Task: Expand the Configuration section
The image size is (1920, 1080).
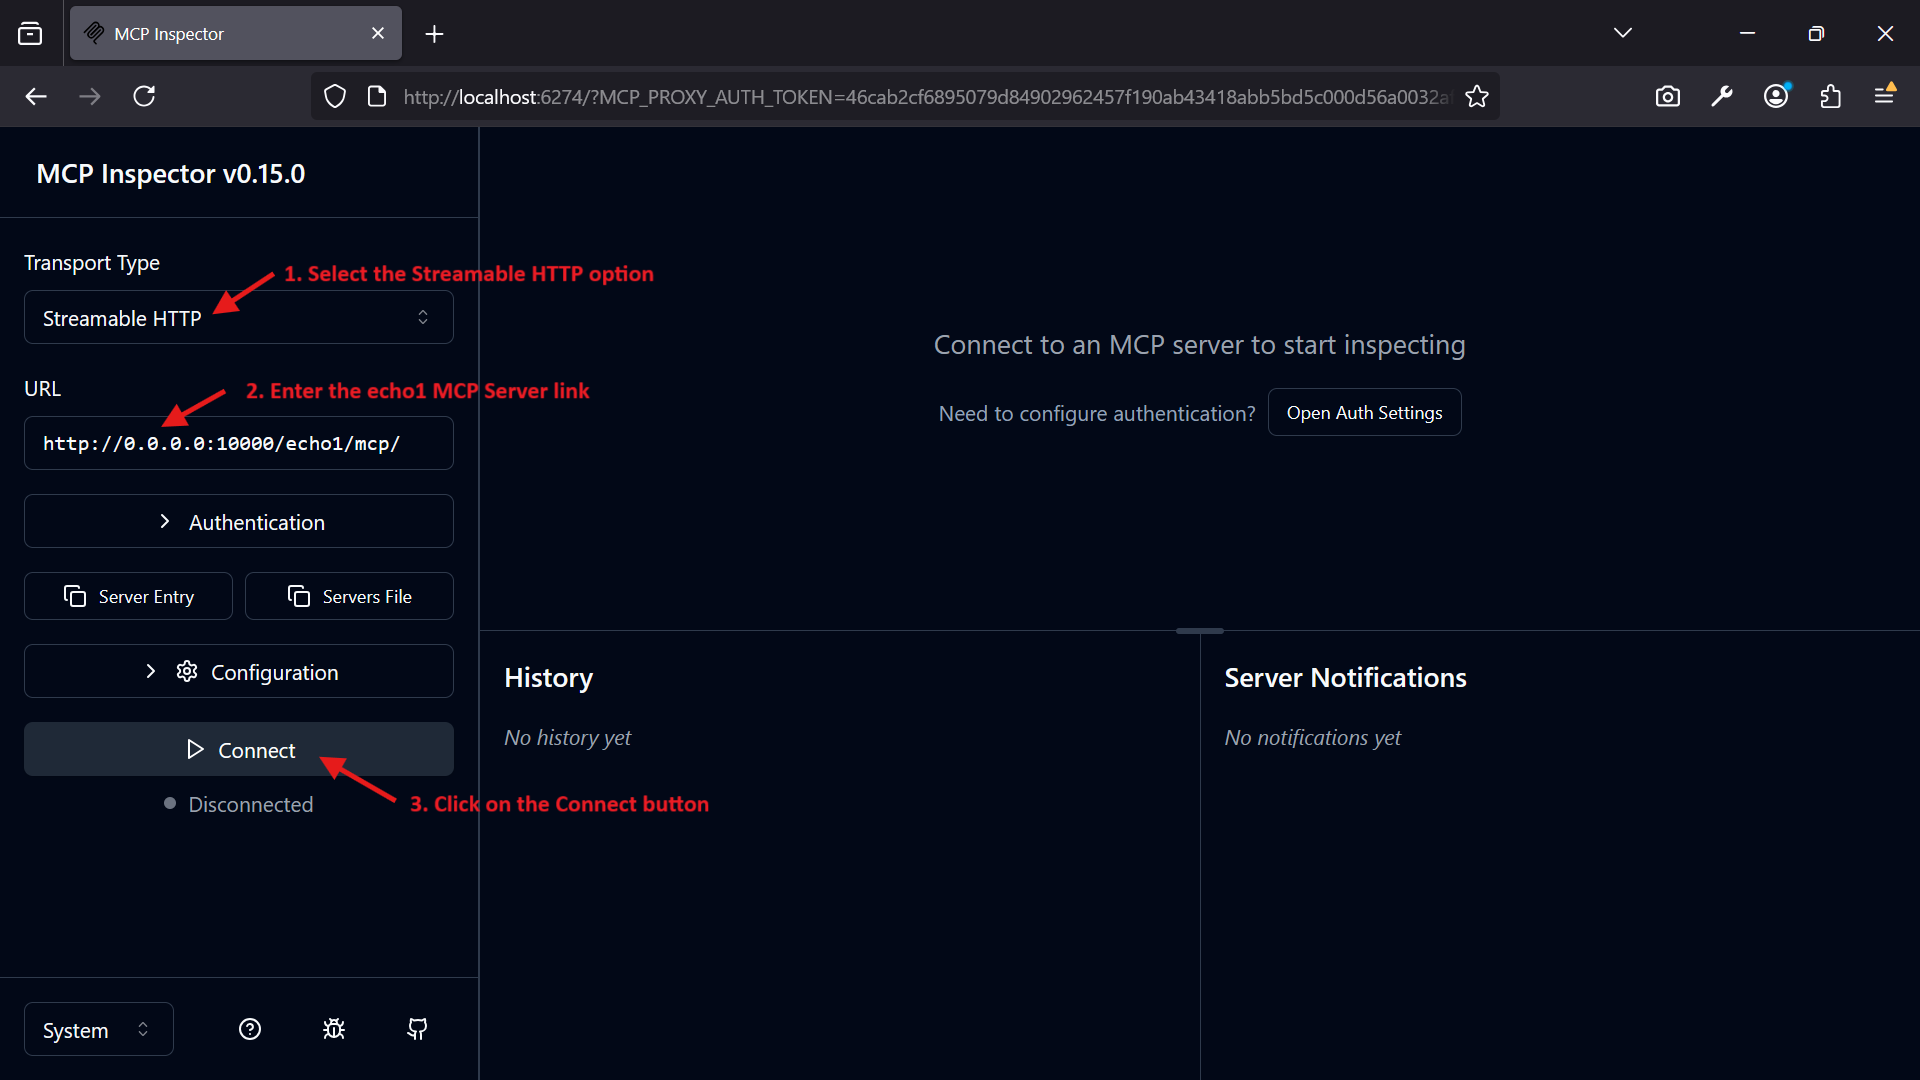Action: (239, 672)
